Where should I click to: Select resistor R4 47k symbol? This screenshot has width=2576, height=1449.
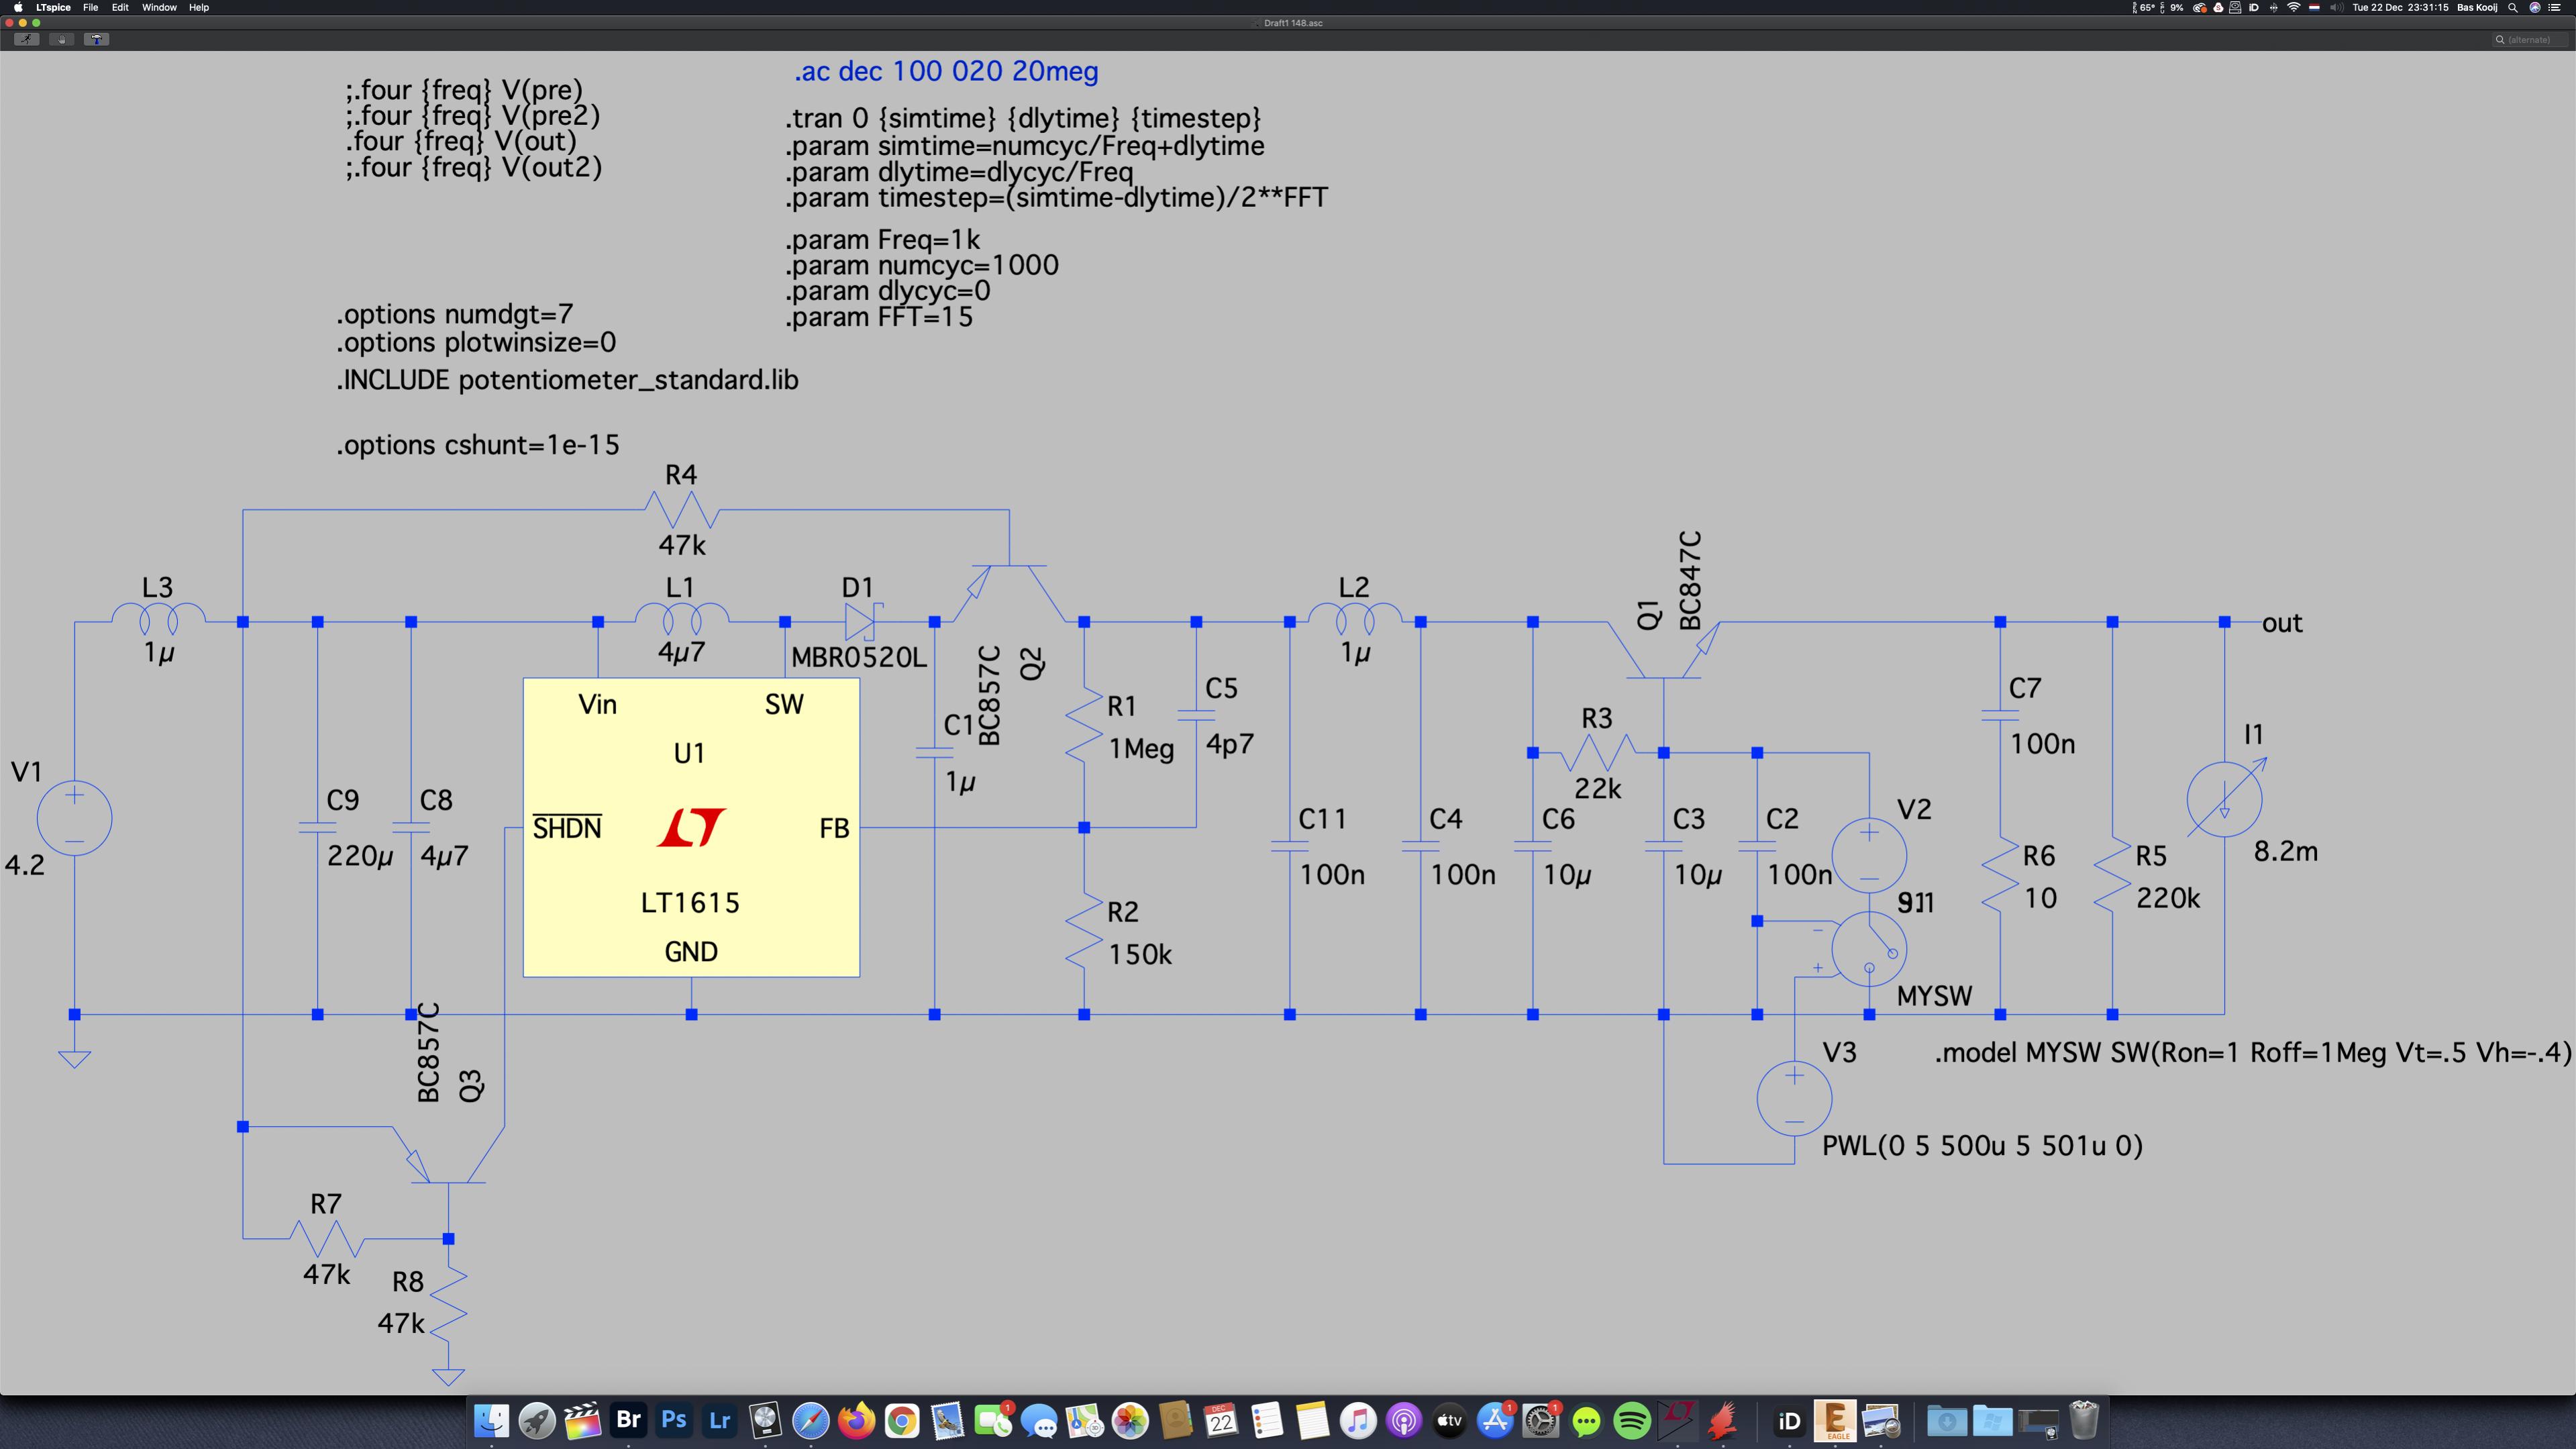pos(681,510)
